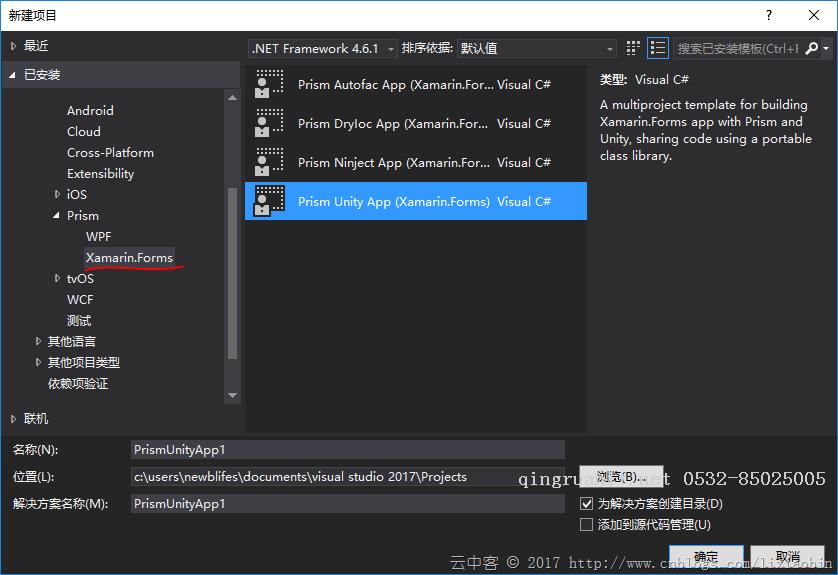Expand the Other Languages (其他语言) node
The image size is (838, 575).
38,341
